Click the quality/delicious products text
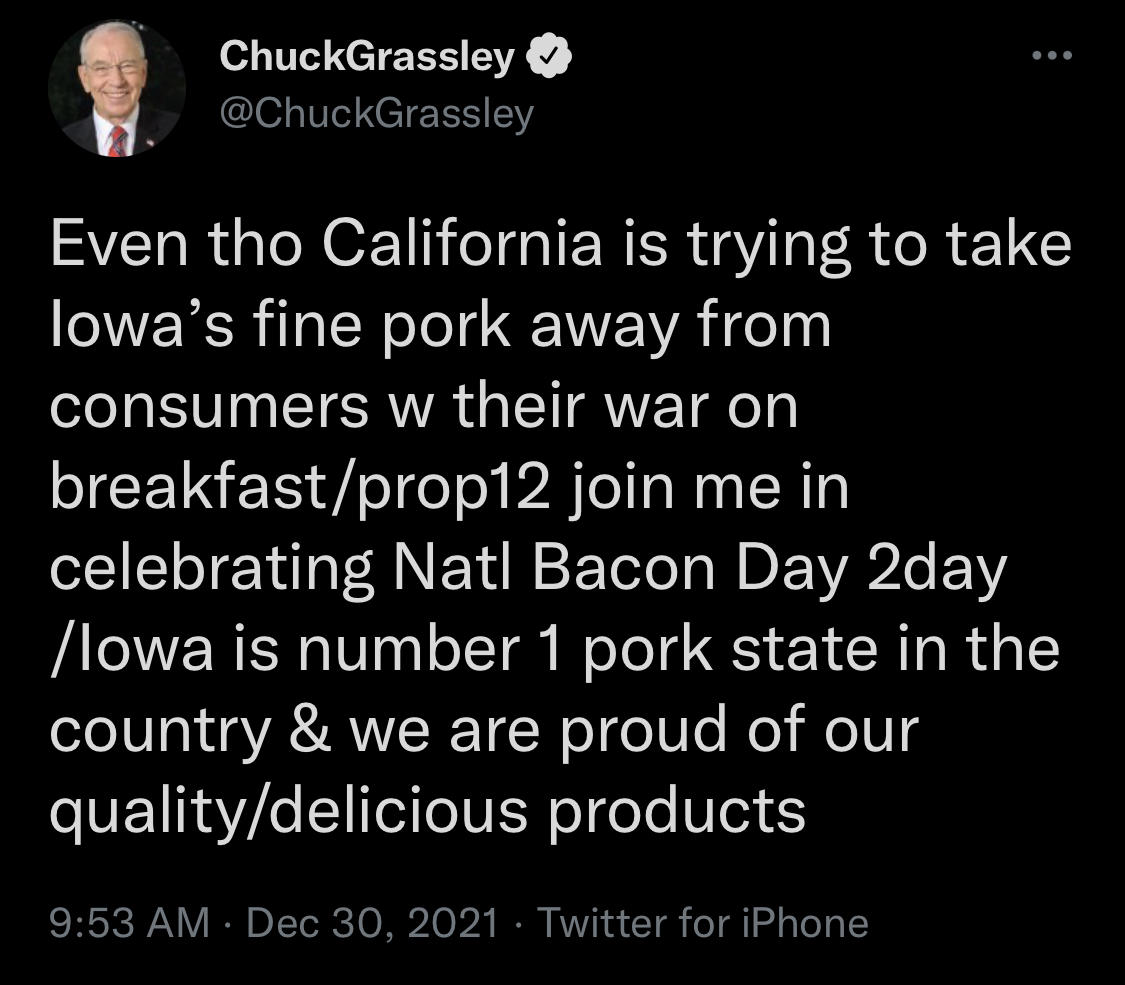 (x=427, y=810)
